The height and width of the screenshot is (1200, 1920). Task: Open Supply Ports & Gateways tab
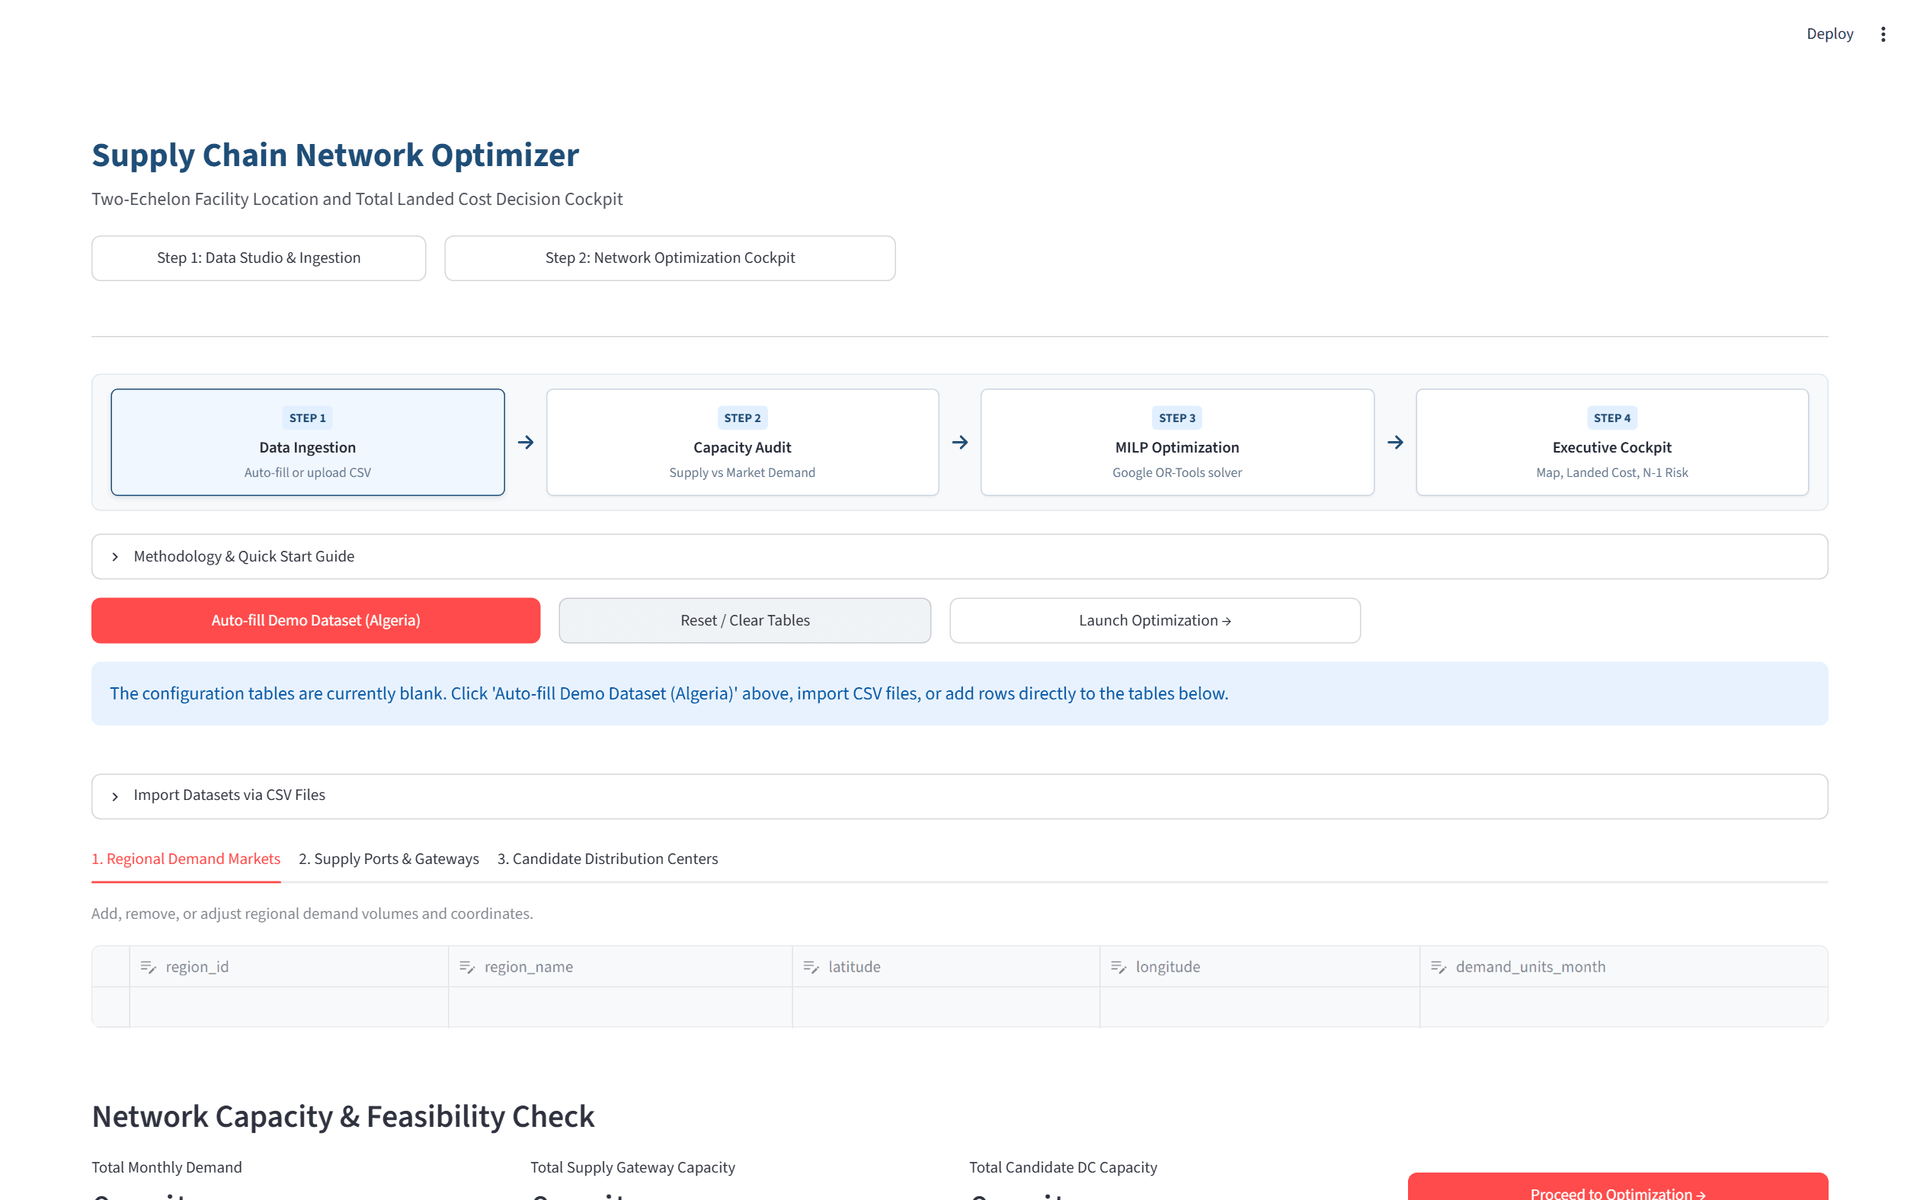389,859
